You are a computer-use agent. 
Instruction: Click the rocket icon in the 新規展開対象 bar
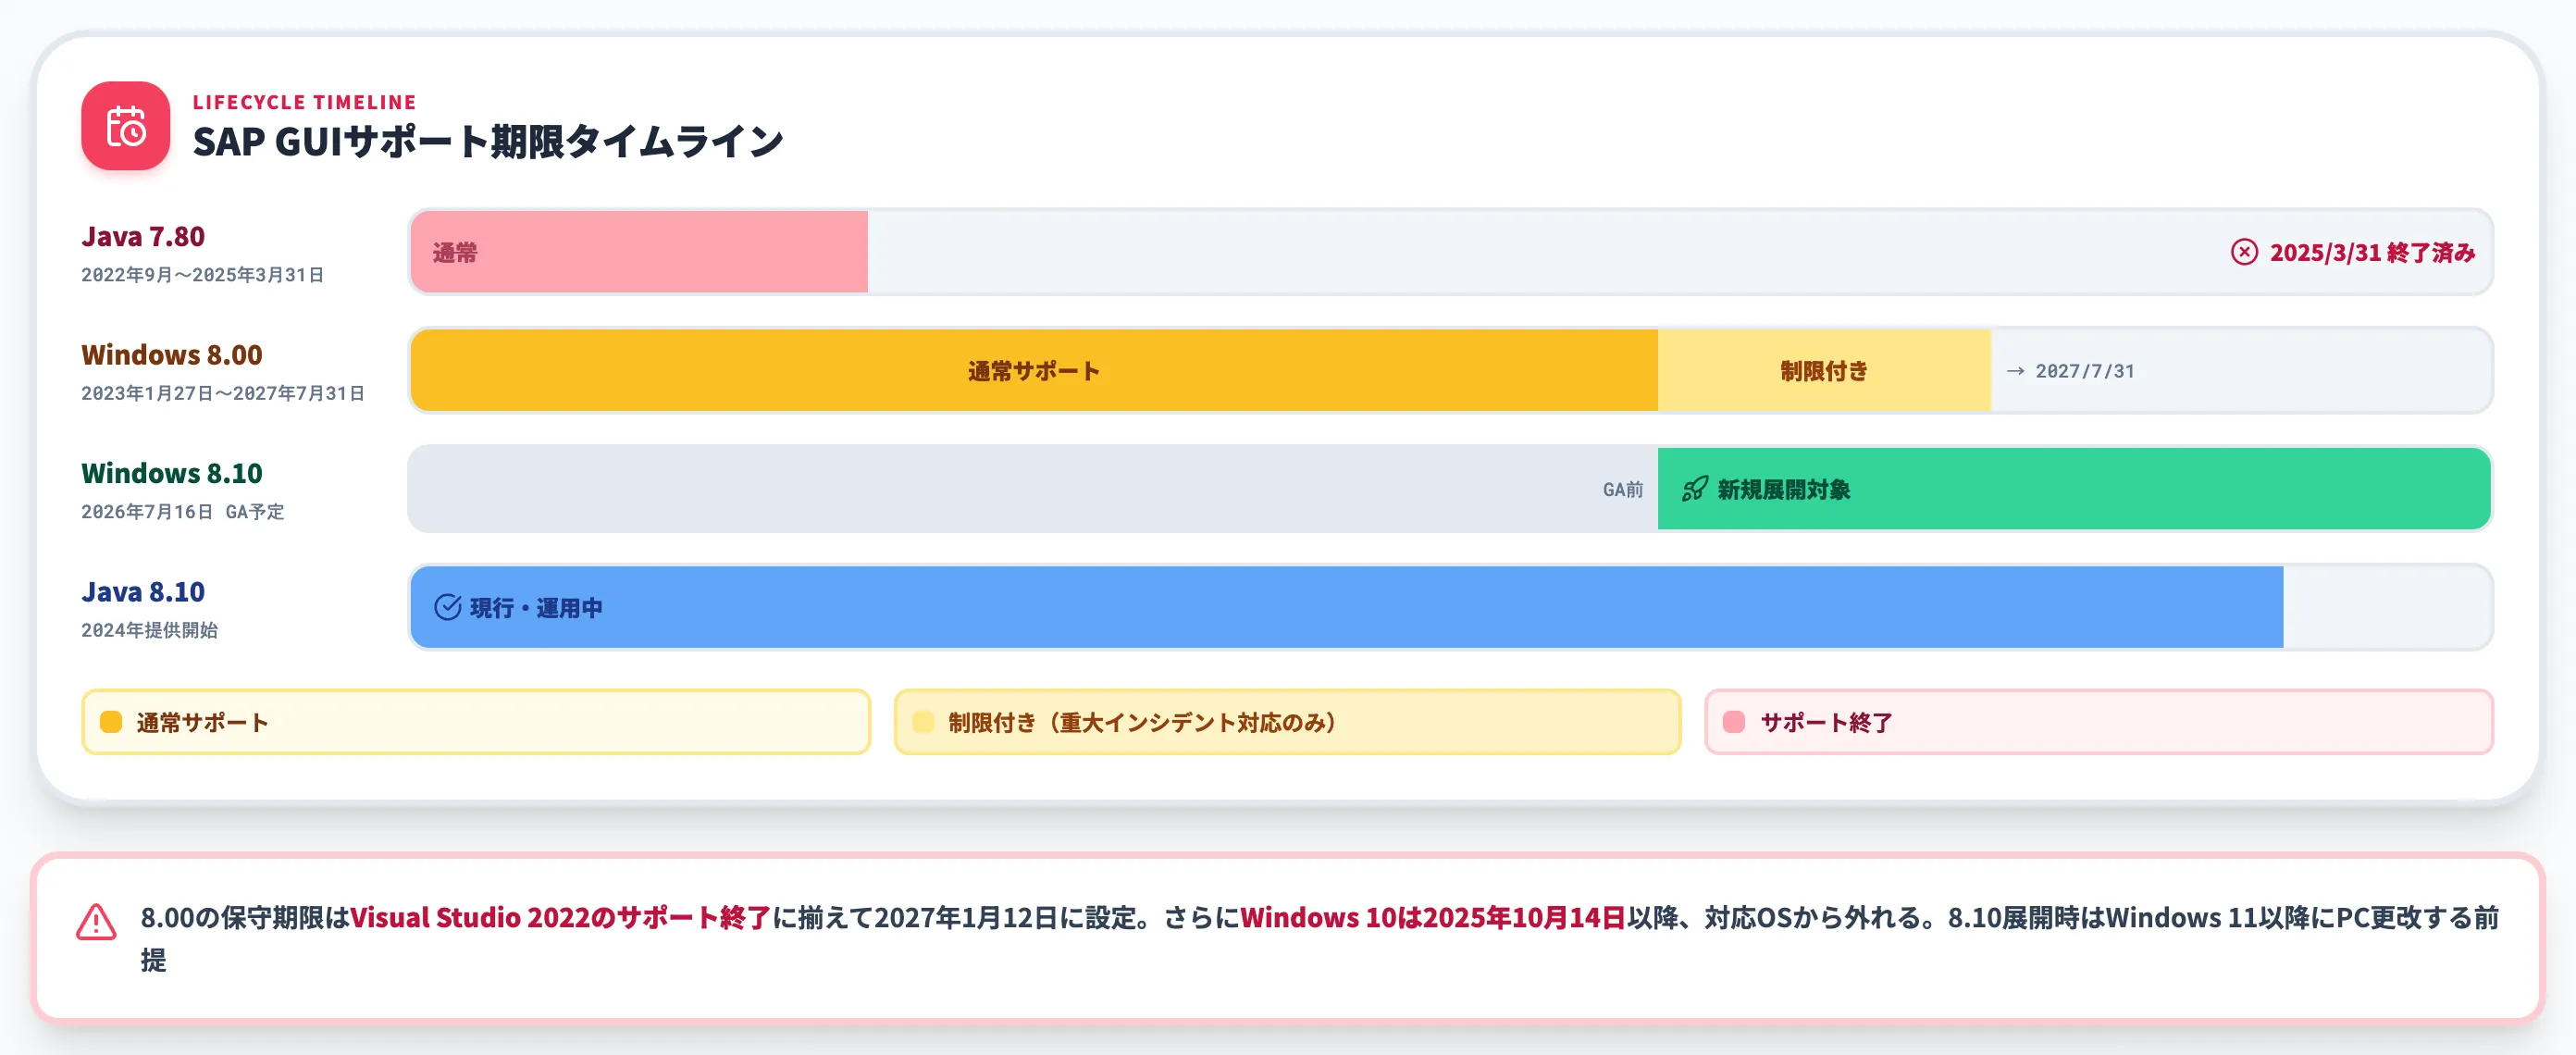[1694, 489]
